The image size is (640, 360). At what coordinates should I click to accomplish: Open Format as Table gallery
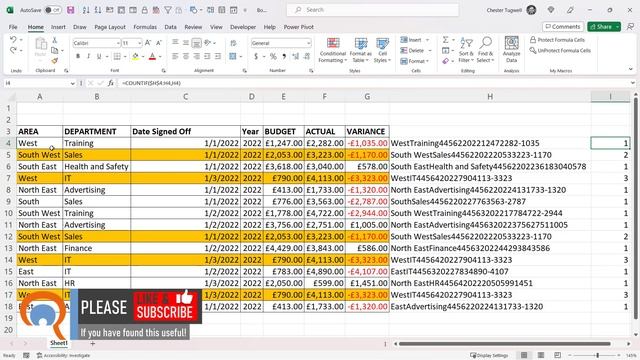pyautogui.click(x=360, y=50)
